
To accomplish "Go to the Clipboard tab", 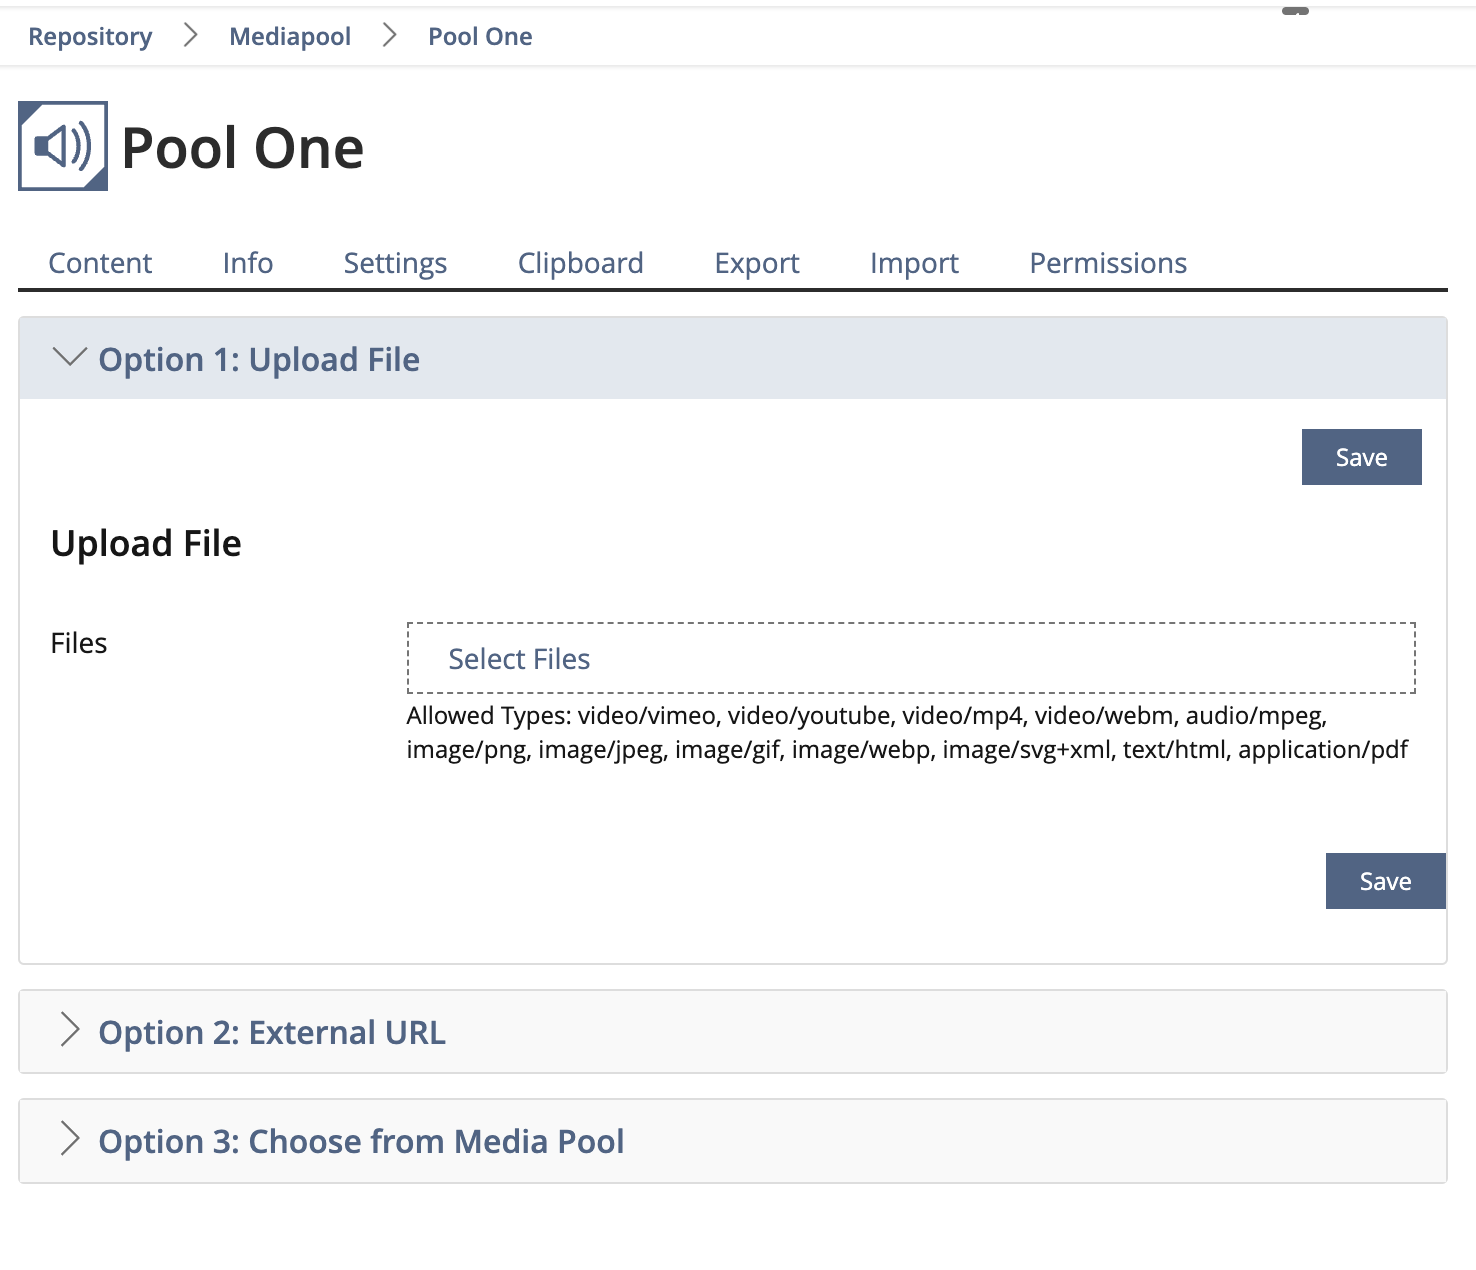I will pyautogui.click(x=580, y=263).
